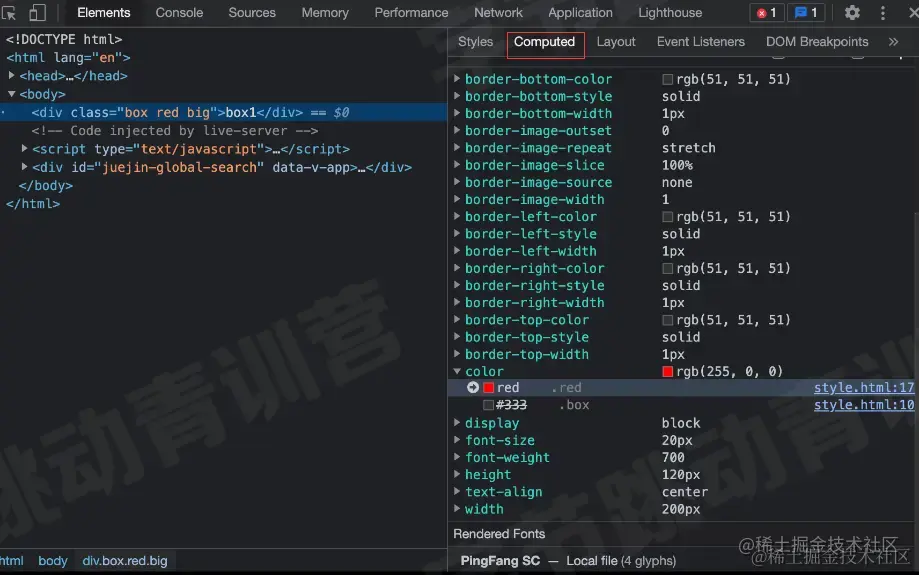Screen dimensions: 919x575
Task: Select the body breadcrumb
Action: tap(53, 561)
